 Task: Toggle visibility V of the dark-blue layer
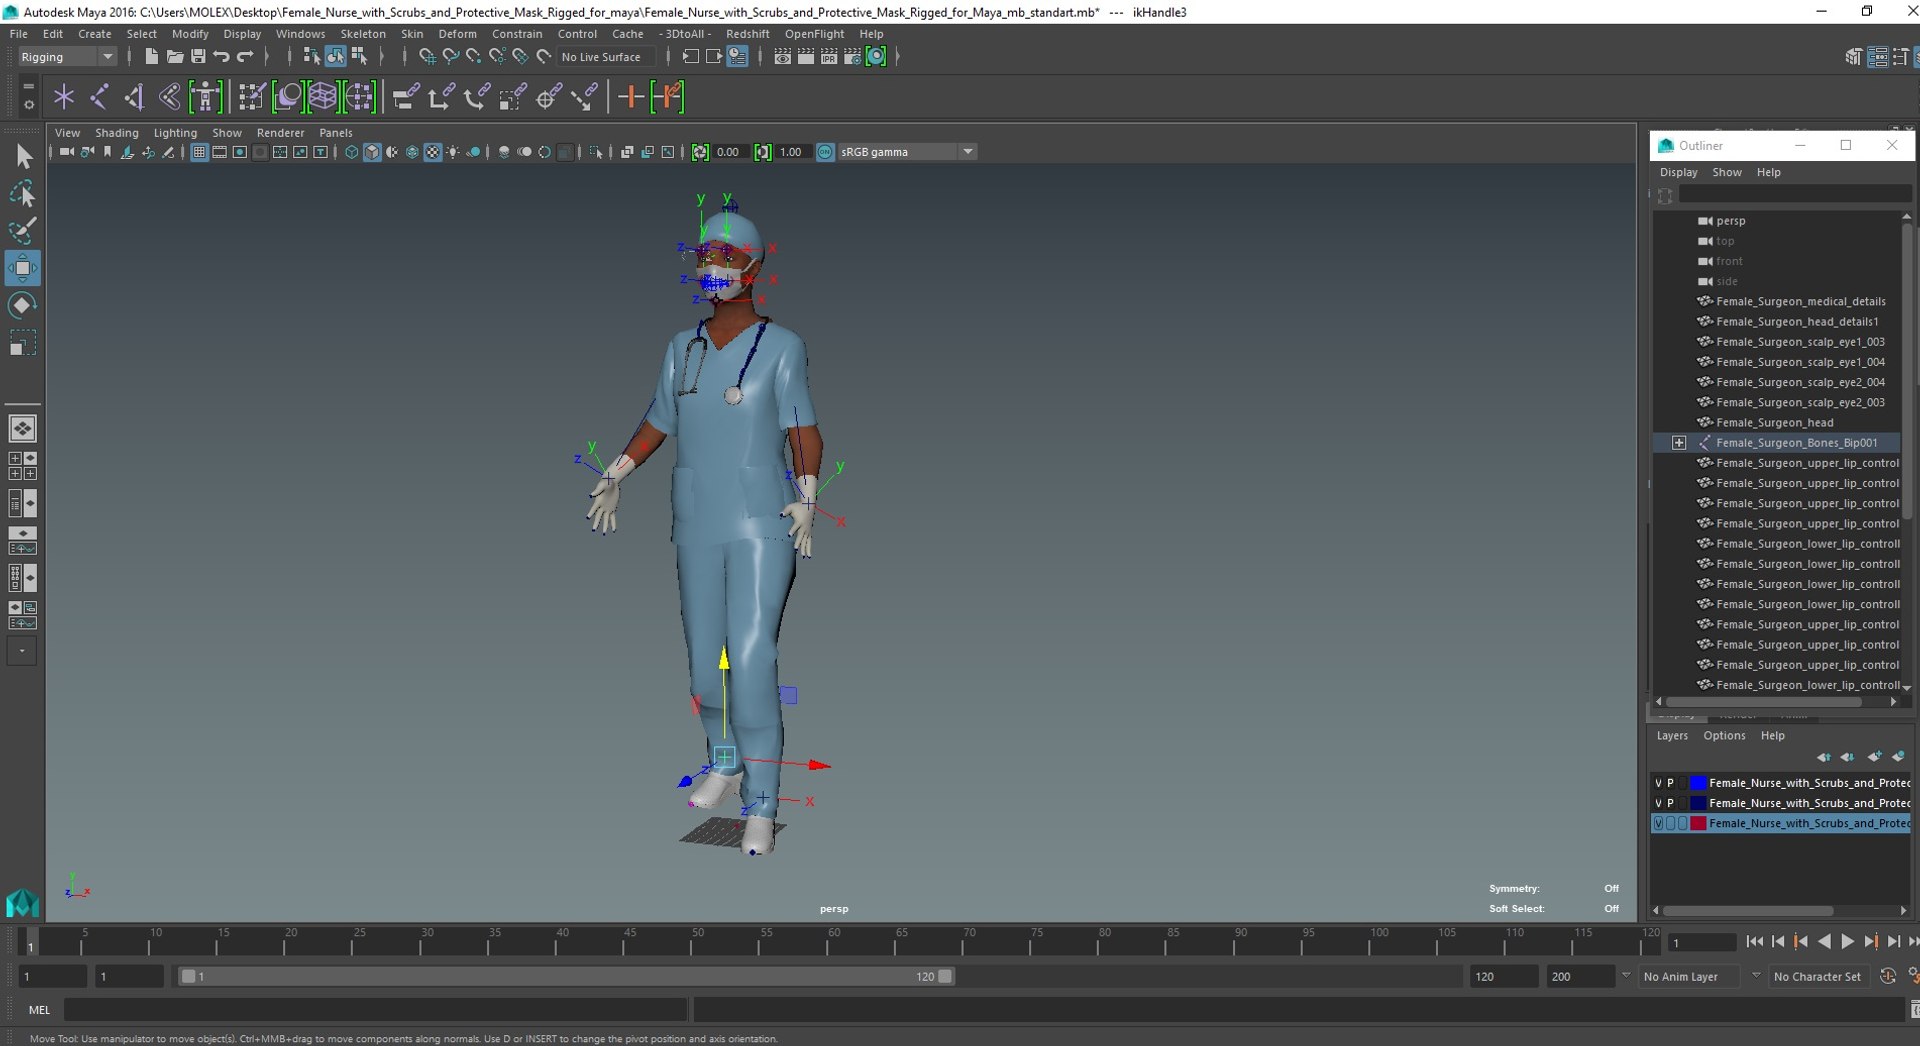(x=1658, y=803)
